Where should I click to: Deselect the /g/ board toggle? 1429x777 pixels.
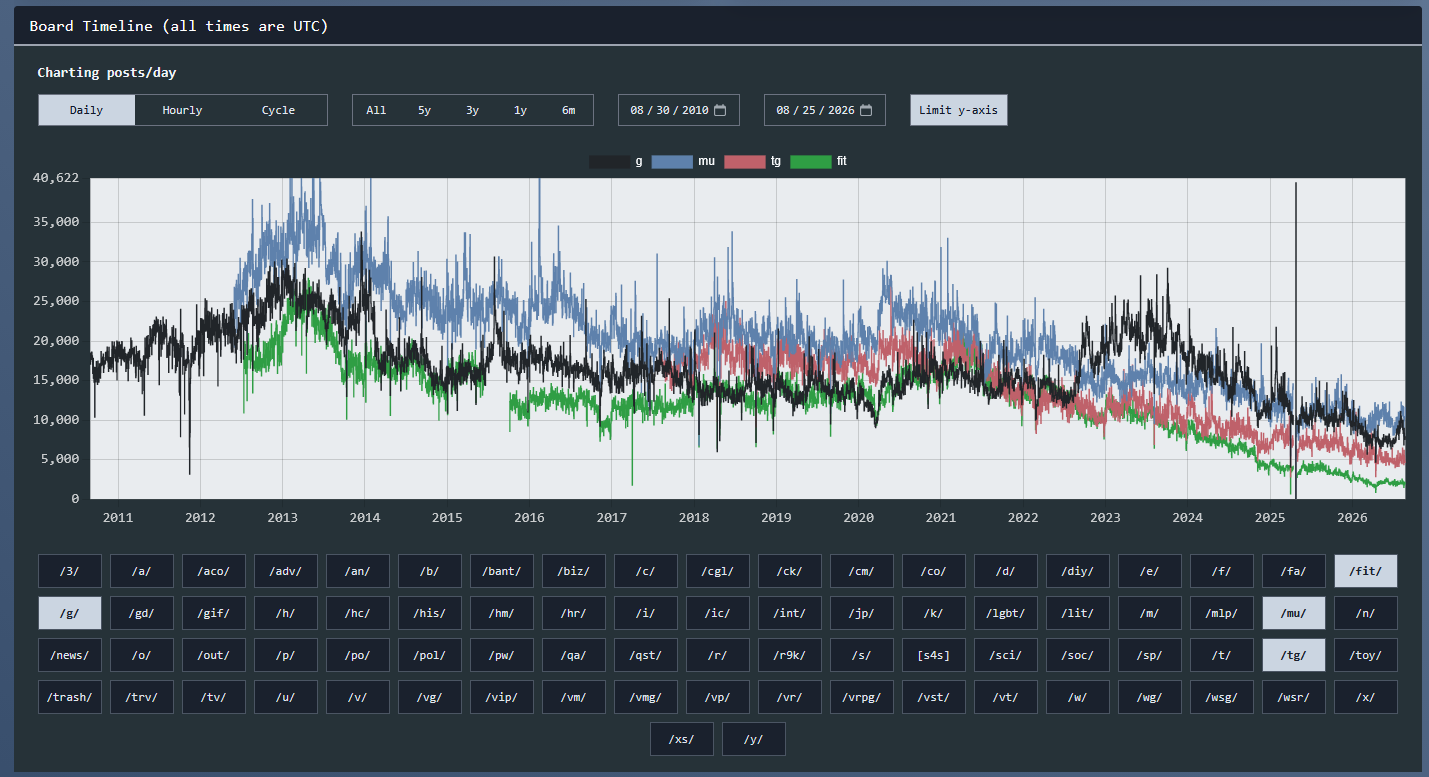click(x=69, y=613)
